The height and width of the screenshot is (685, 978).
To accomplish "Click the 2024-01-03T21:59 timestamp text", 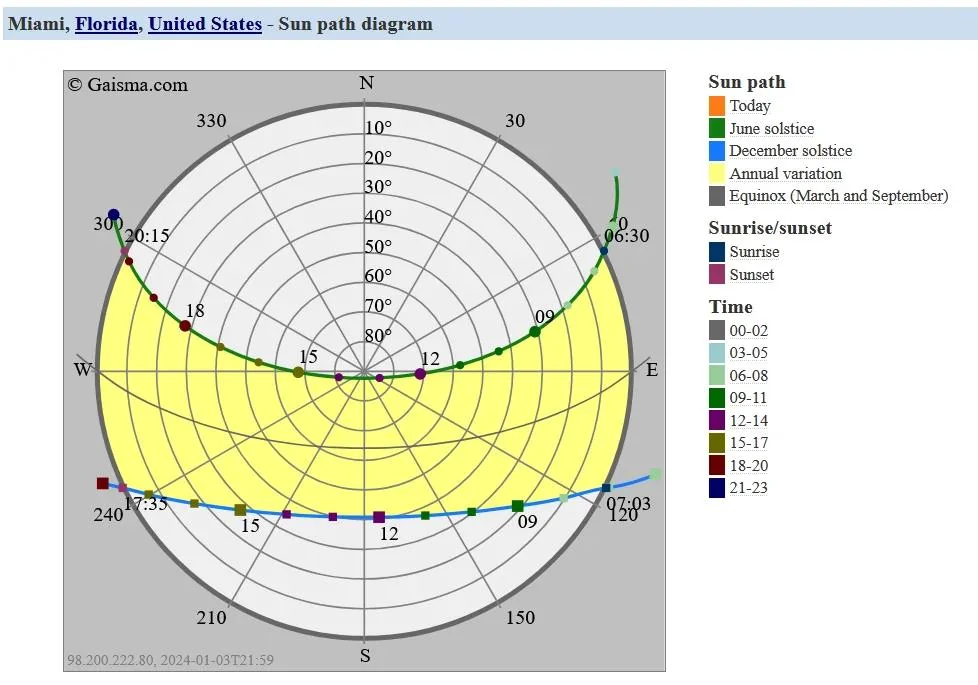I will coord(217,660).
